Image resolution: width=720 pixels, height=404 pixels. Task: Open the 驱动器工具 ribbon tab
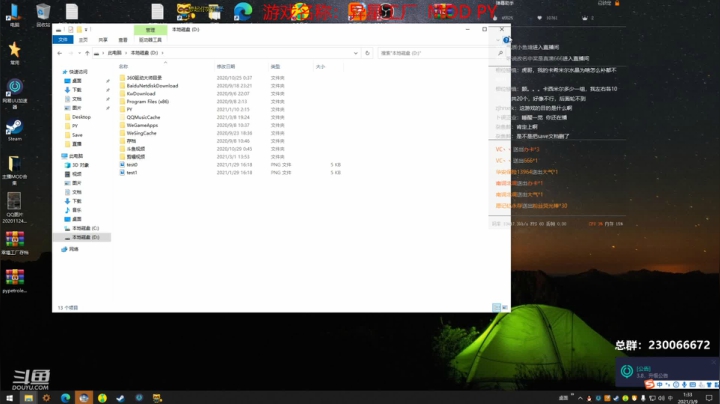150,40
